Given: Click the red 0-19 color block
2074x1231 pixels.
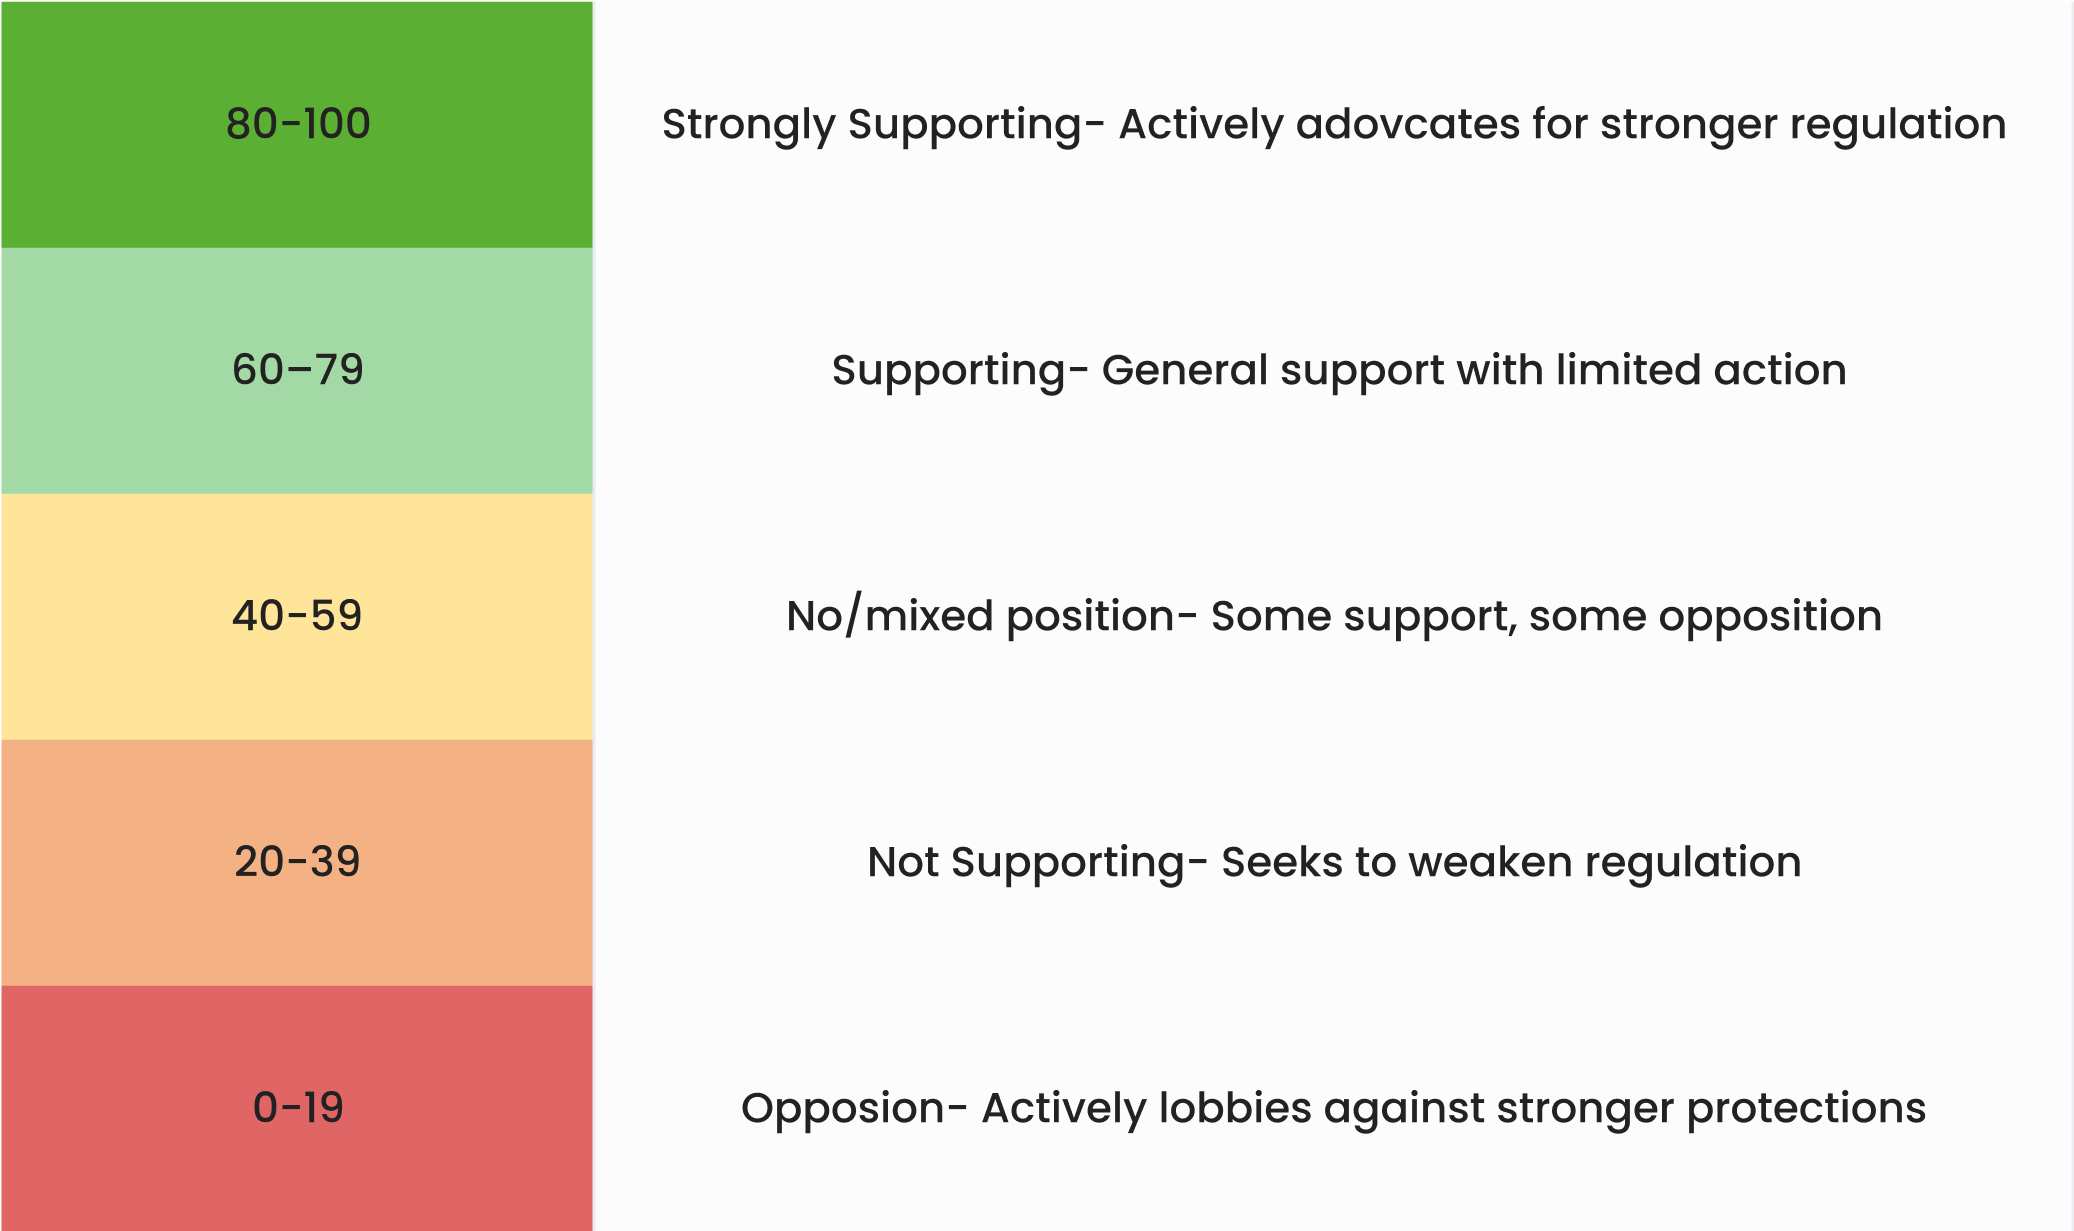Looking at the screenshot, I should 297,1108.
